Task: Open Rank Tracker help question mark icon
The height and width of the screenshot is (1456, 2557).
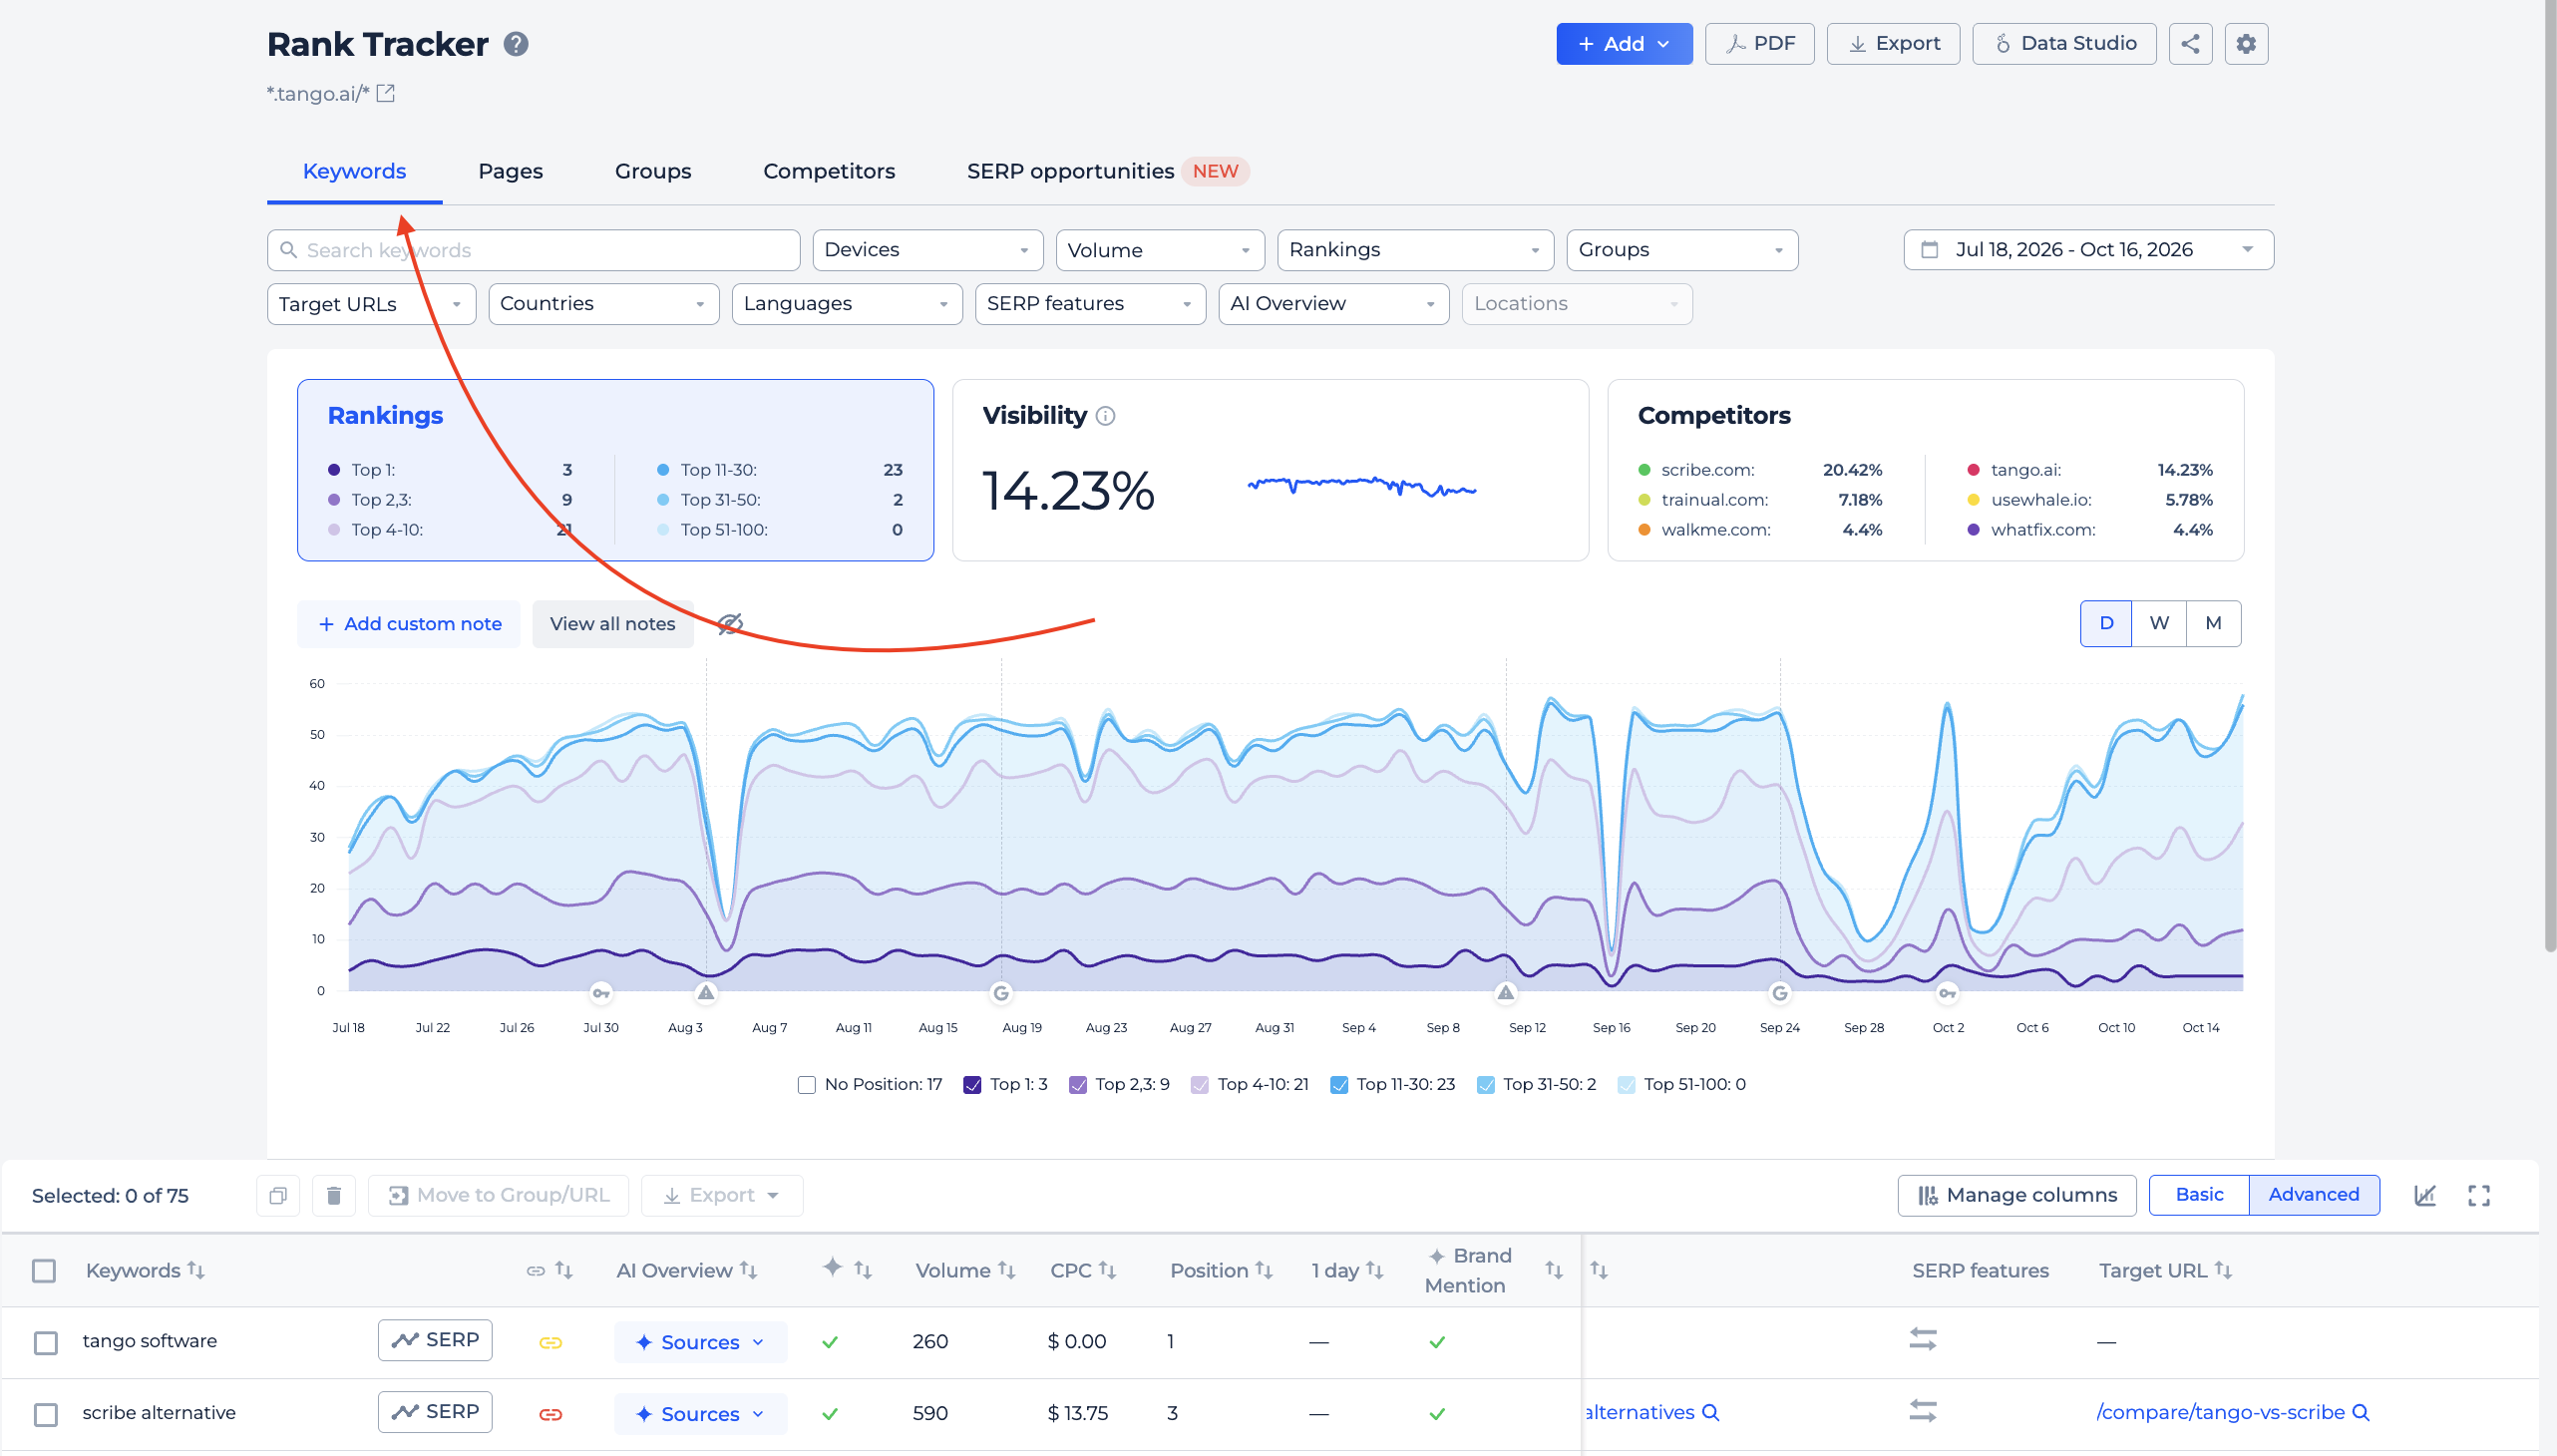Action: [x=516, y=44]
